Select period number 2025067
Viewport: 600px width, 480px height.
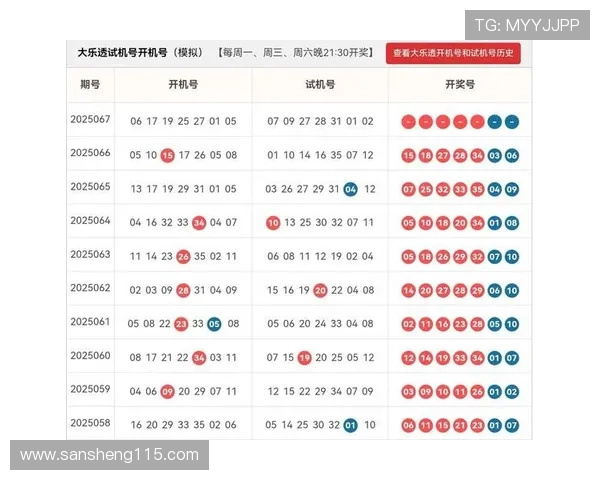click(90, 119)
